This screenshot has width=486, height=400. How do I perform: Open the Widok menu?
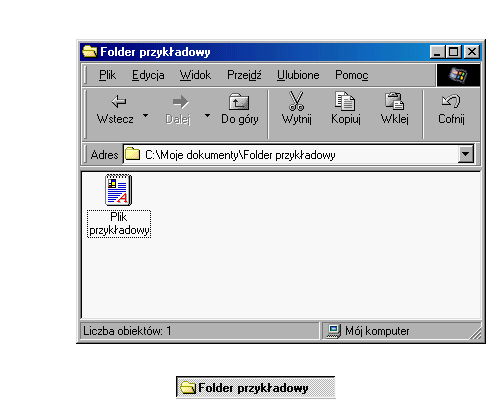coord(195,75)
